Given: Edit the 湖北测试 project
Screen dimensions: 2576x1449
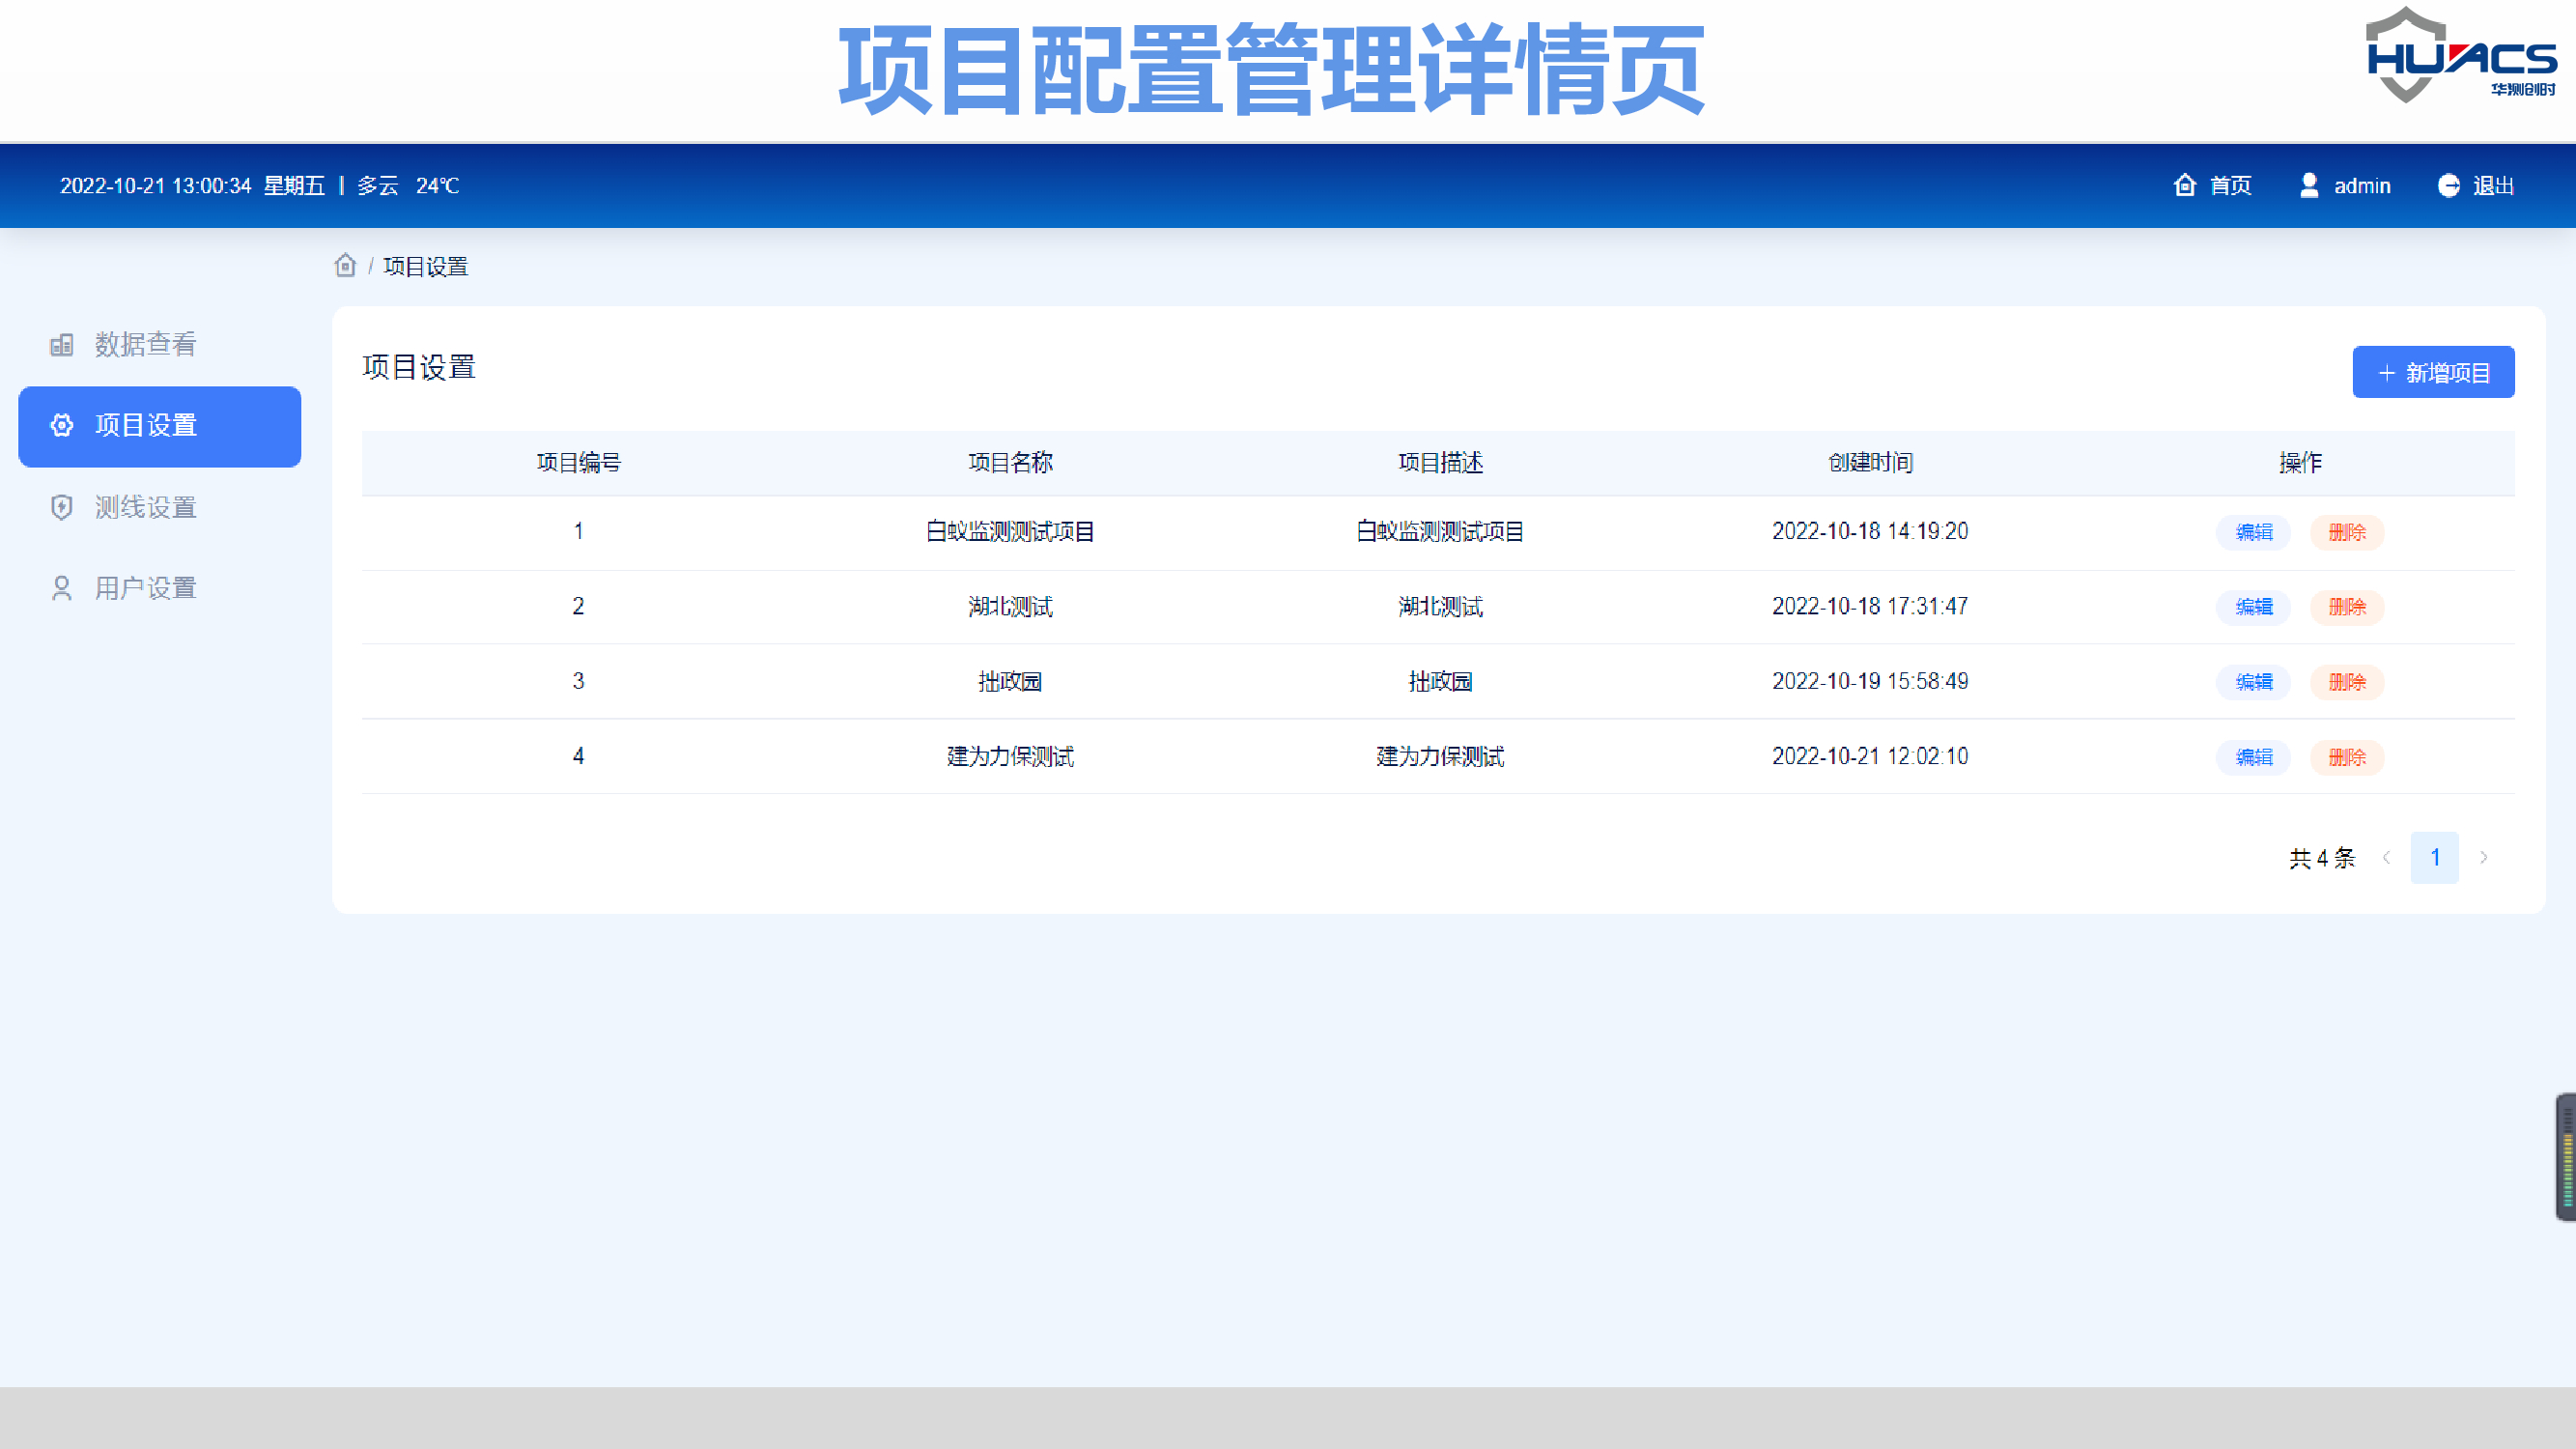Looking at the screenshot, I should coord(2253,607).
